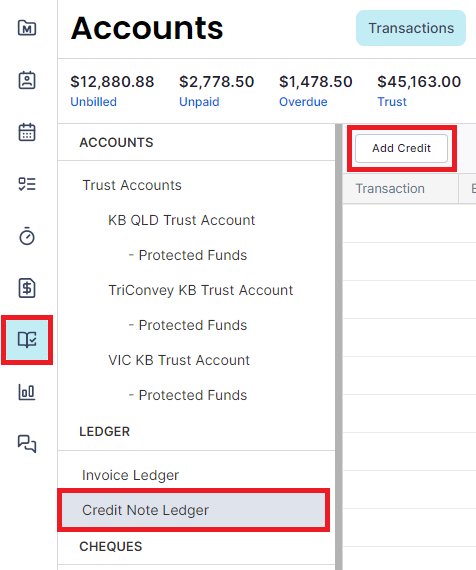The image size is (476, 570).
Task: Click the Add Credit button
Action: point(401,148)
